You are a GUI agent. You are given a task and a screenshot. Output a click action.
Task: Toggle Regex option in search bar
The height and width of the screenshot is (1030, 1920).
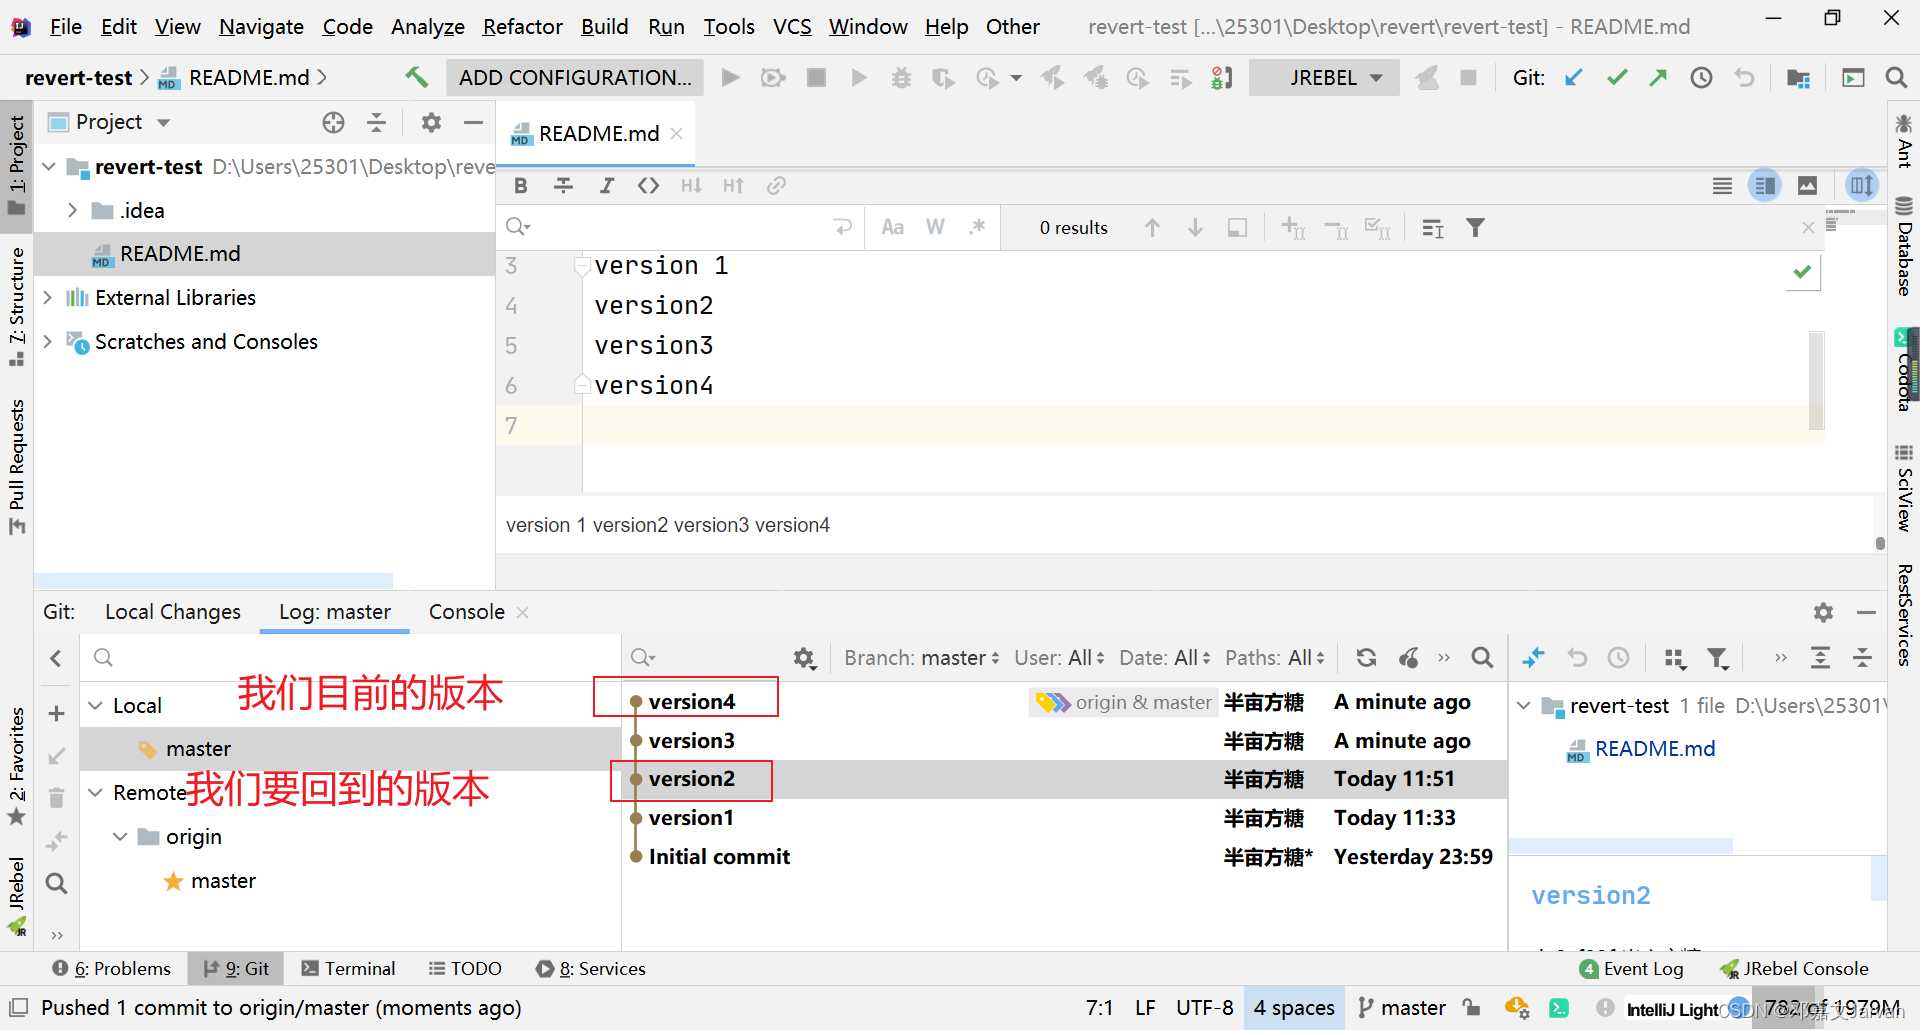[978, 227]
